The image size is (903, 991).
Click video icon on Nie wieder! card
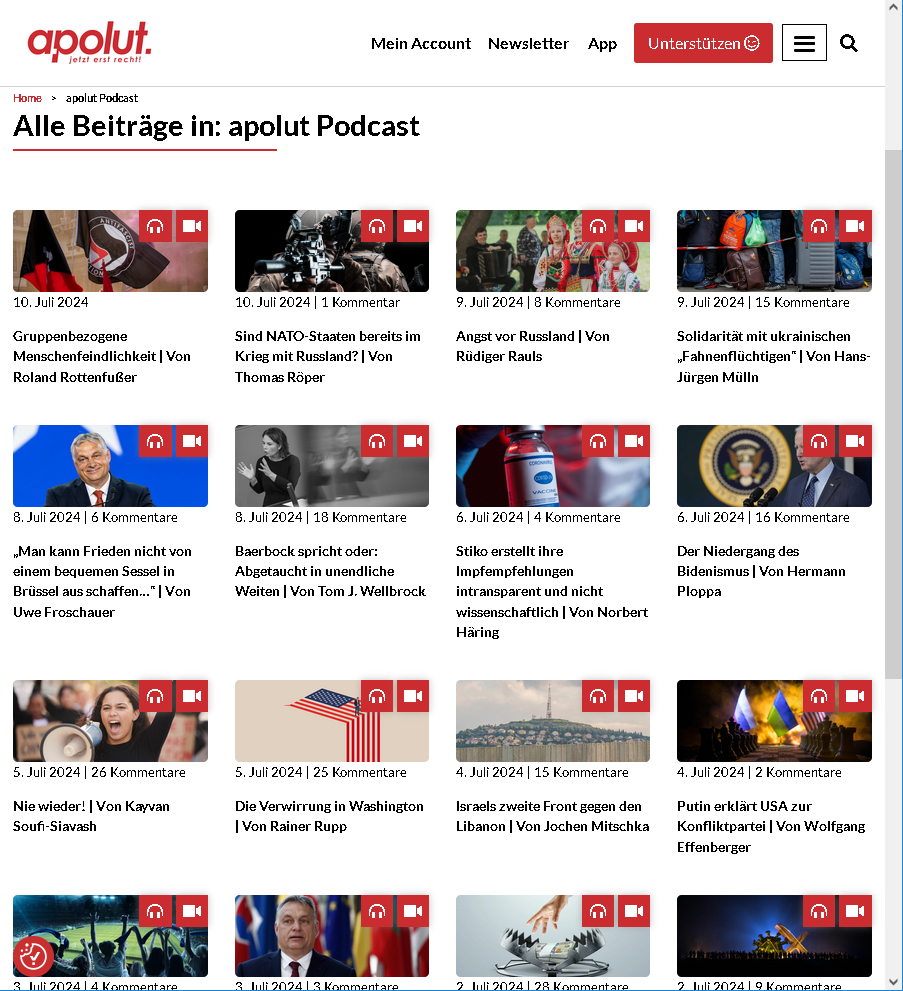tap(192, 696)
